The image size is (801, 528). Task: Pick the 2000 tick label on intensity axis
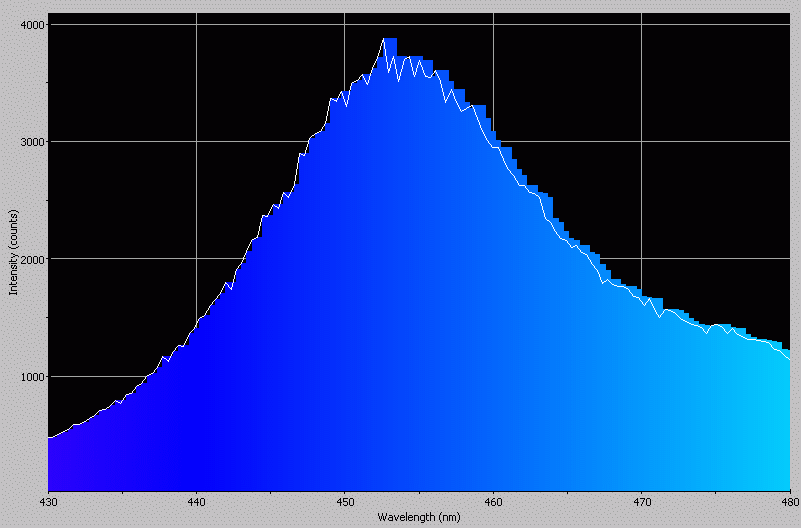pyautogui.click(x=29, y=259)
